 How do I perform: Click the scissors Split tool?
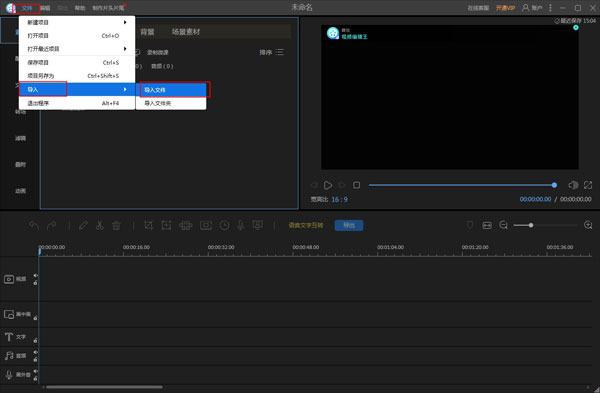tap(100, 225)
